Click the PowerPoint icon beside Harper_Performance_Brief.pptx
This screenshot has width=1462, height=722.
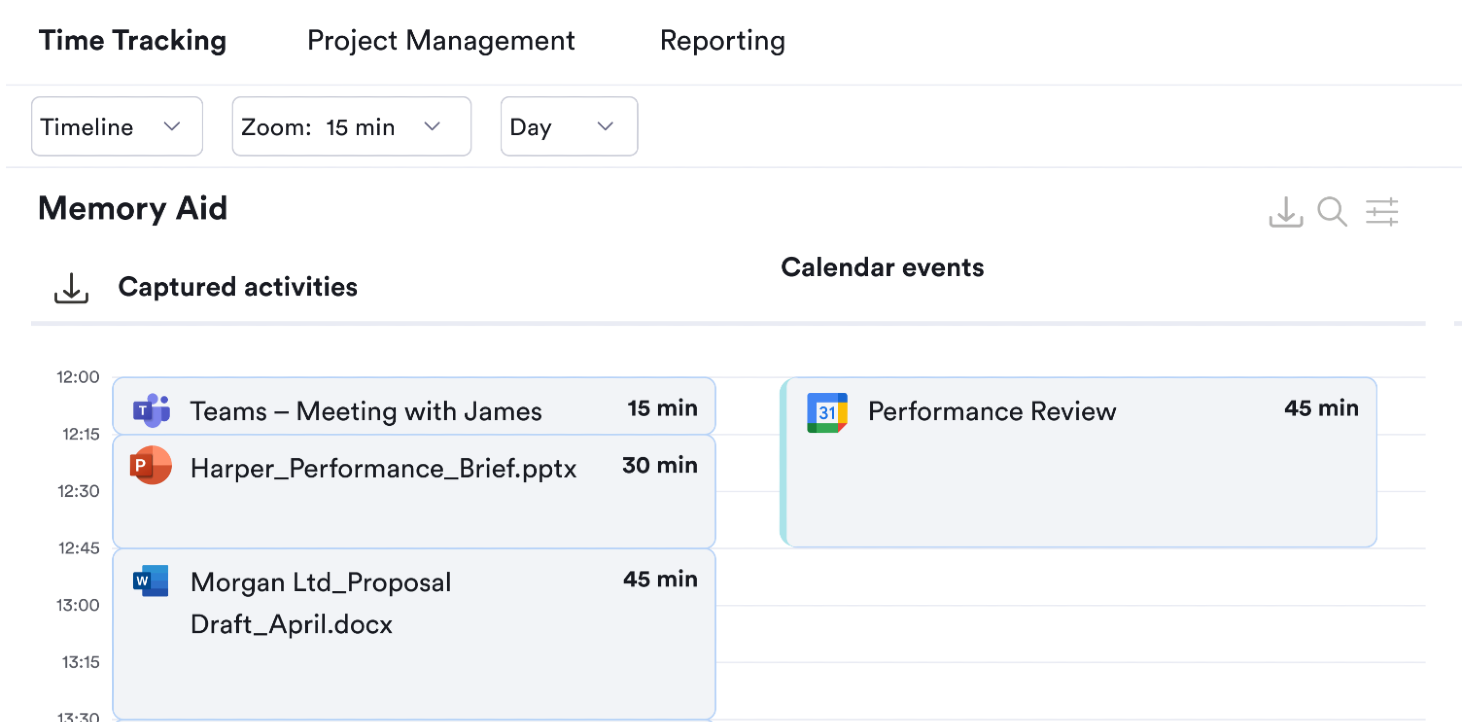click(151, 465)
